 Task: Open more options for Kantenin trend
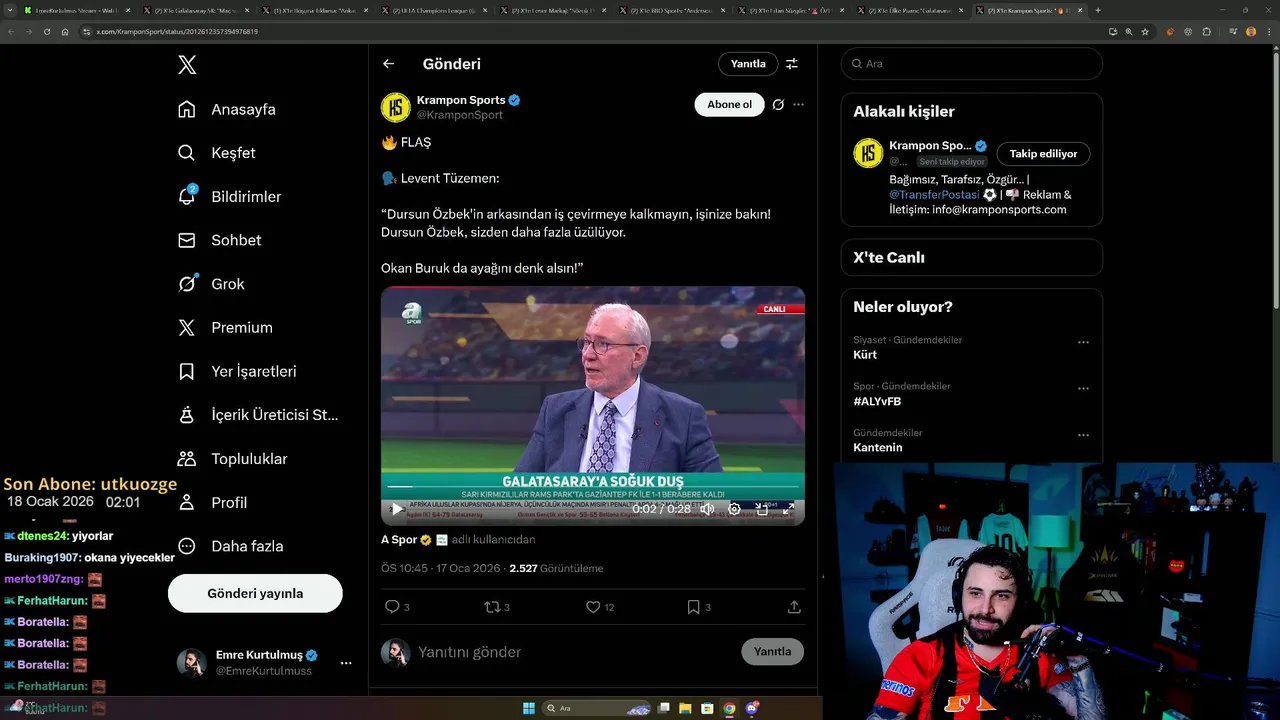[1083, 436]
